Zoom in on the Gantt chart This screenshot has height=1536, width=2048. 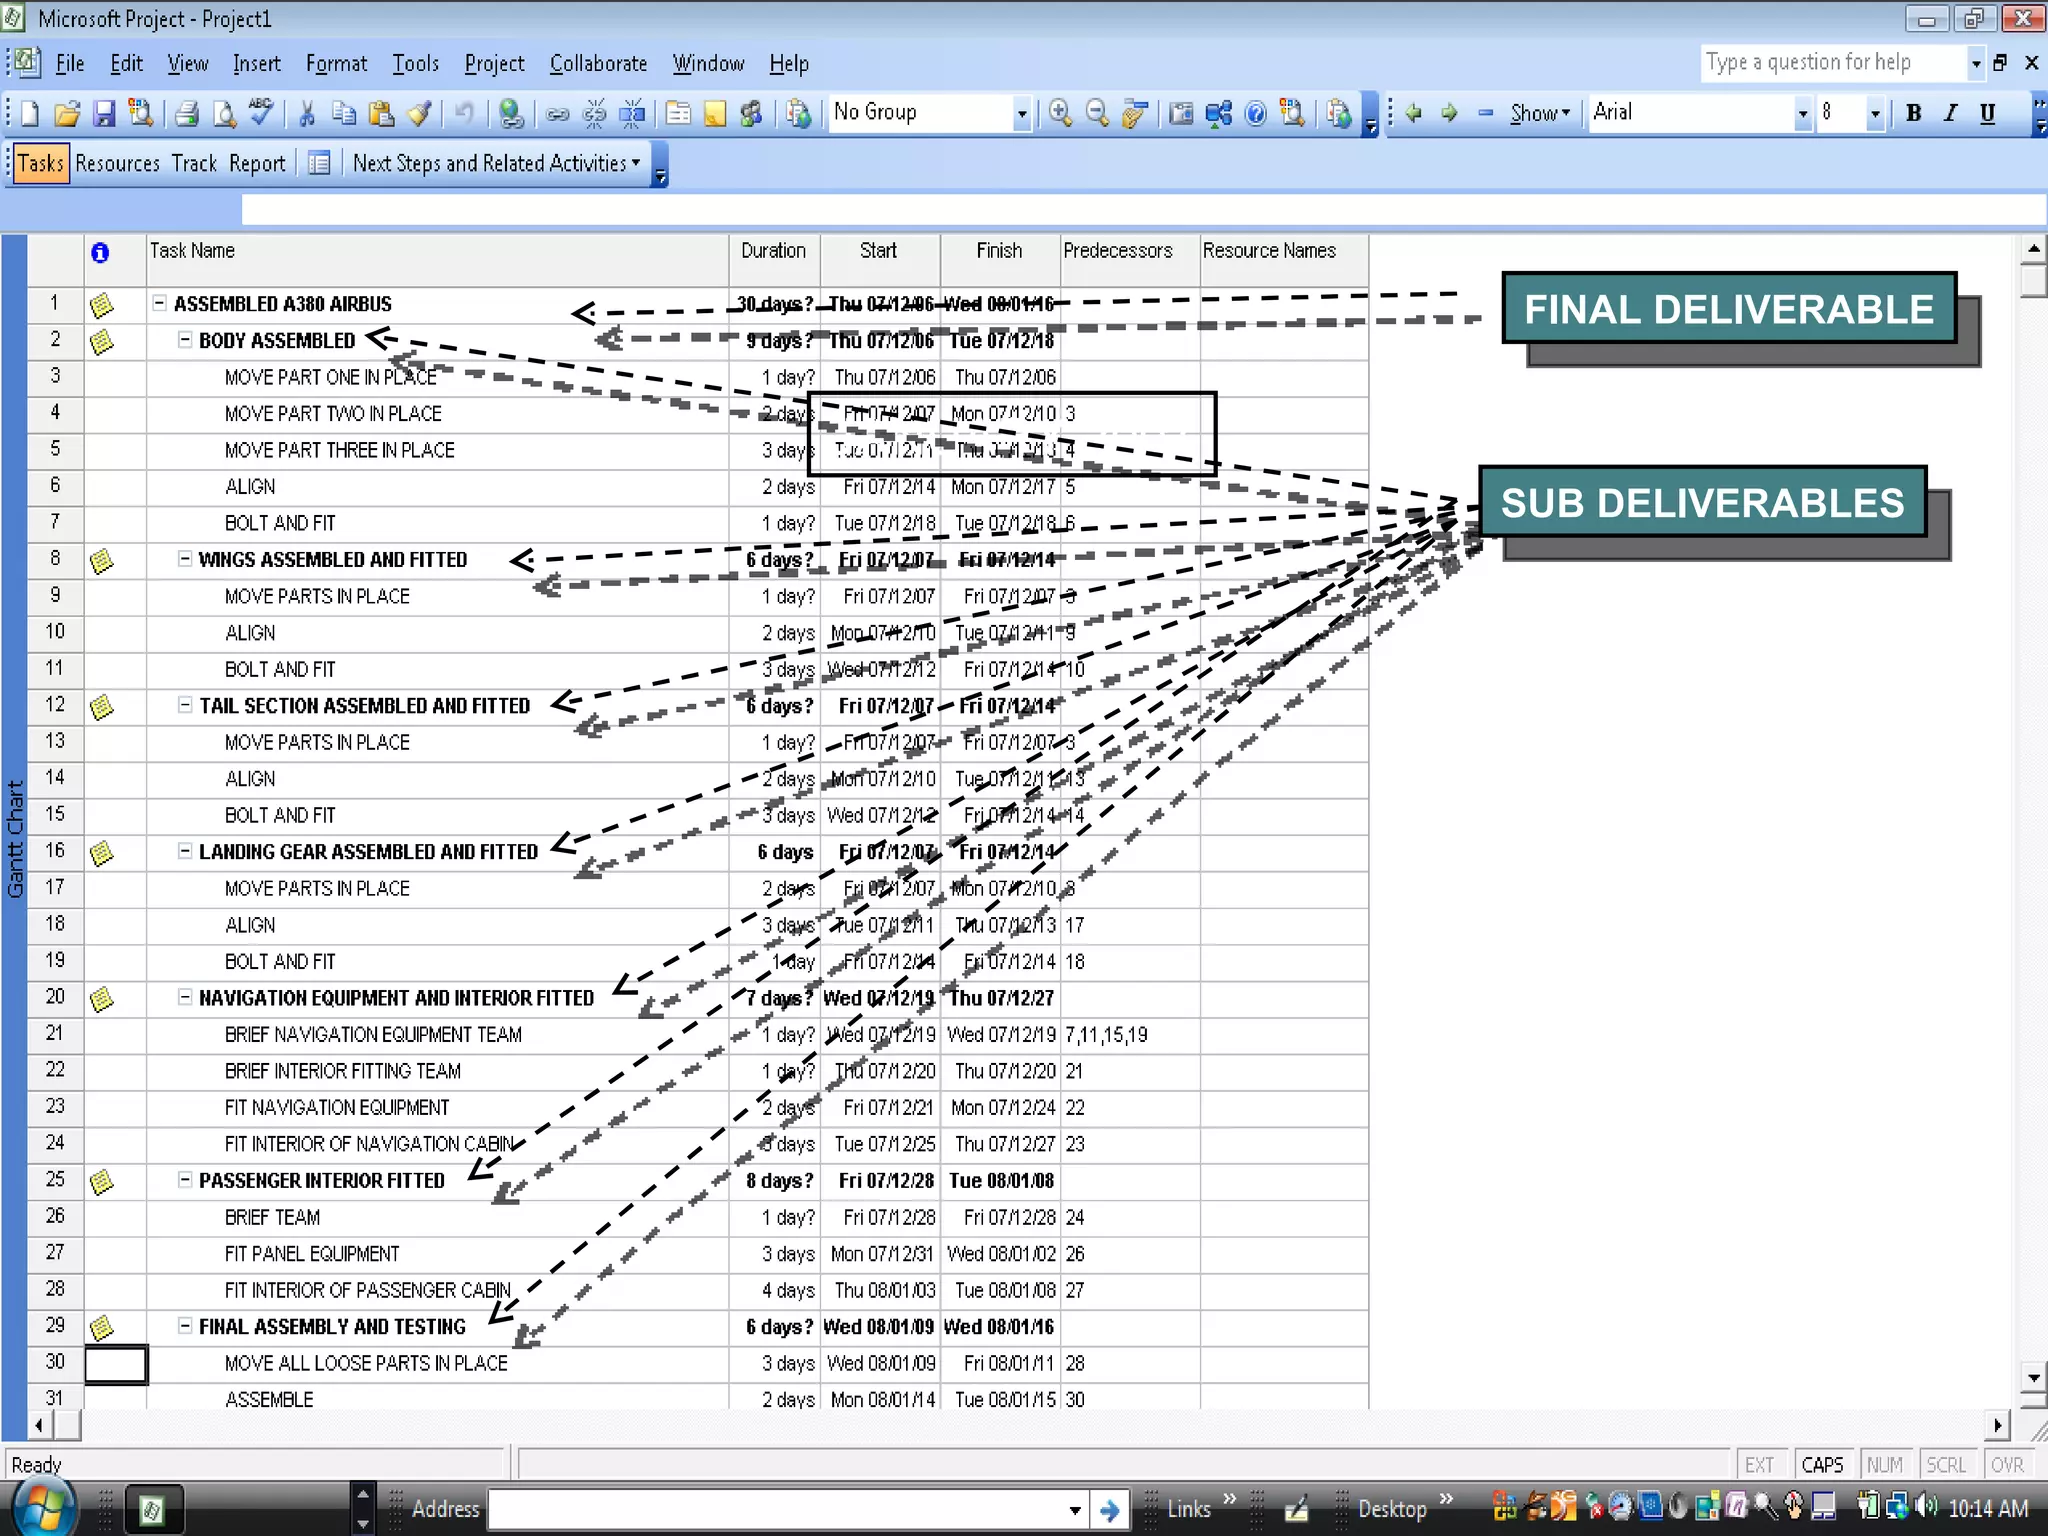(x=1060, y=114)
